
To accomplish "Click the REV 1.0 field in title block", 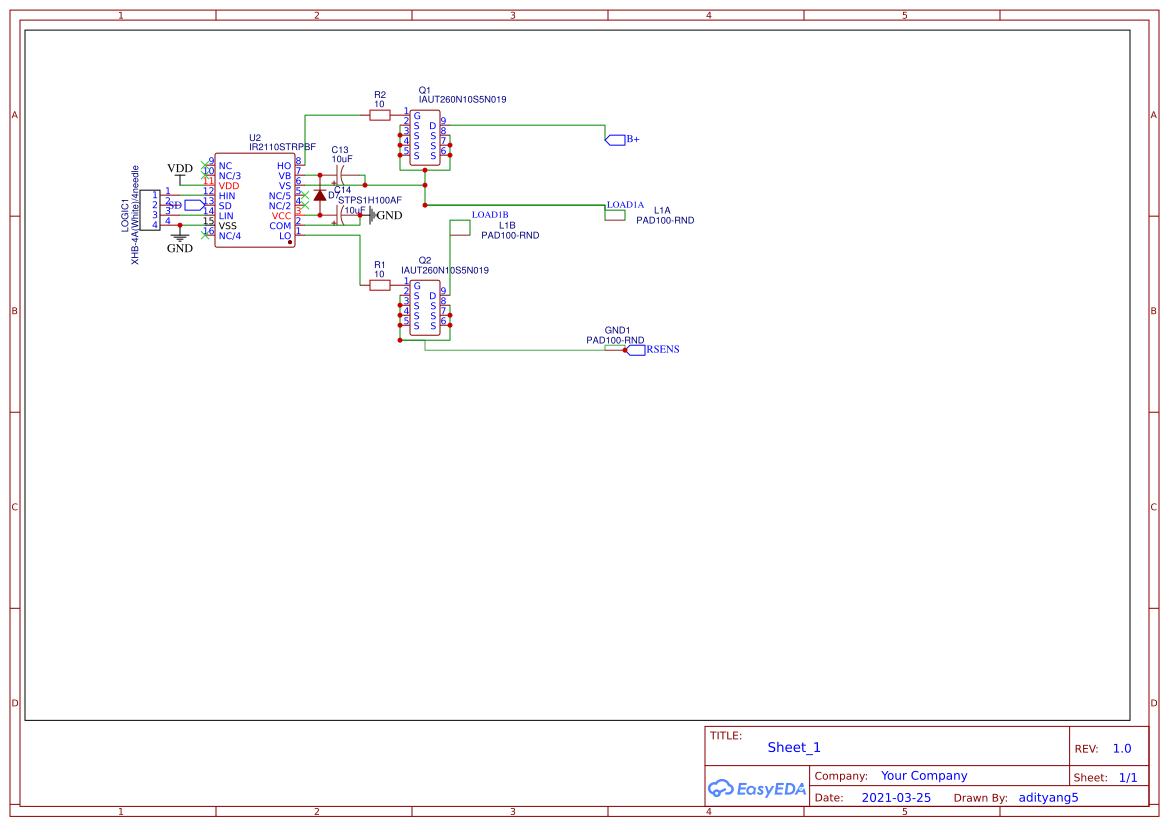I will pyautogui.click(x=1121, y=747).
